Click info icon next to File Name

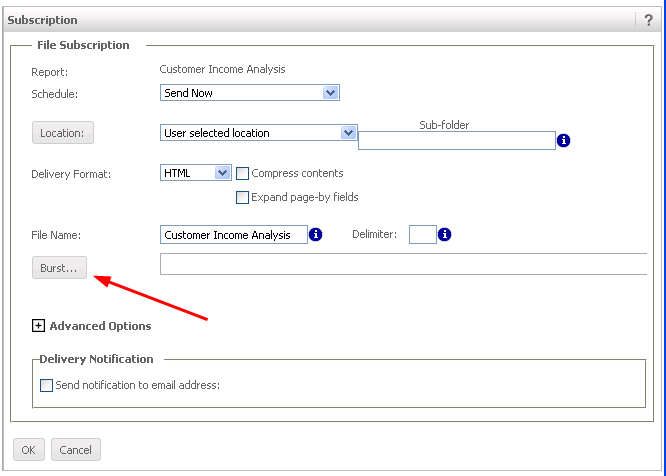coord(316,235)
